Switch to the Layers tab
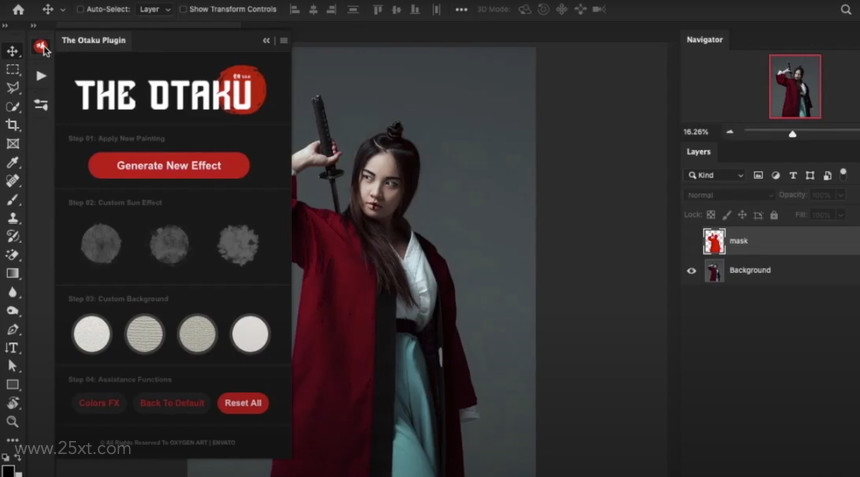The width and height of the screenshot is (860, 477). click(699, 152)
